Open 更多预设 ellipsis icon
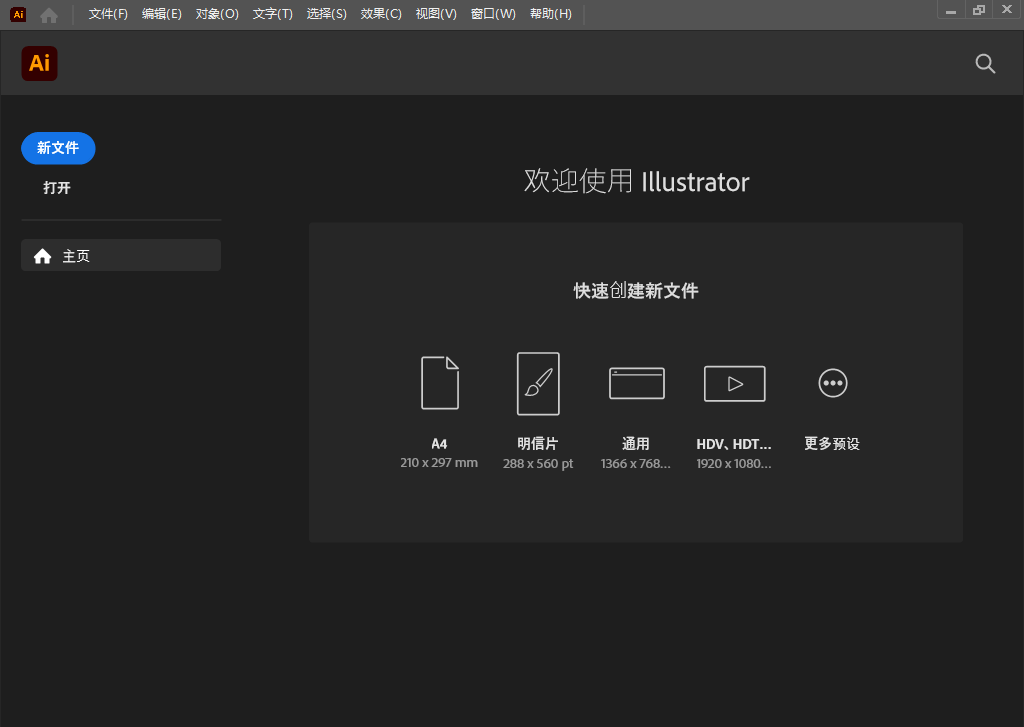This screenshot has width=1024, height=727. [833, 383]
